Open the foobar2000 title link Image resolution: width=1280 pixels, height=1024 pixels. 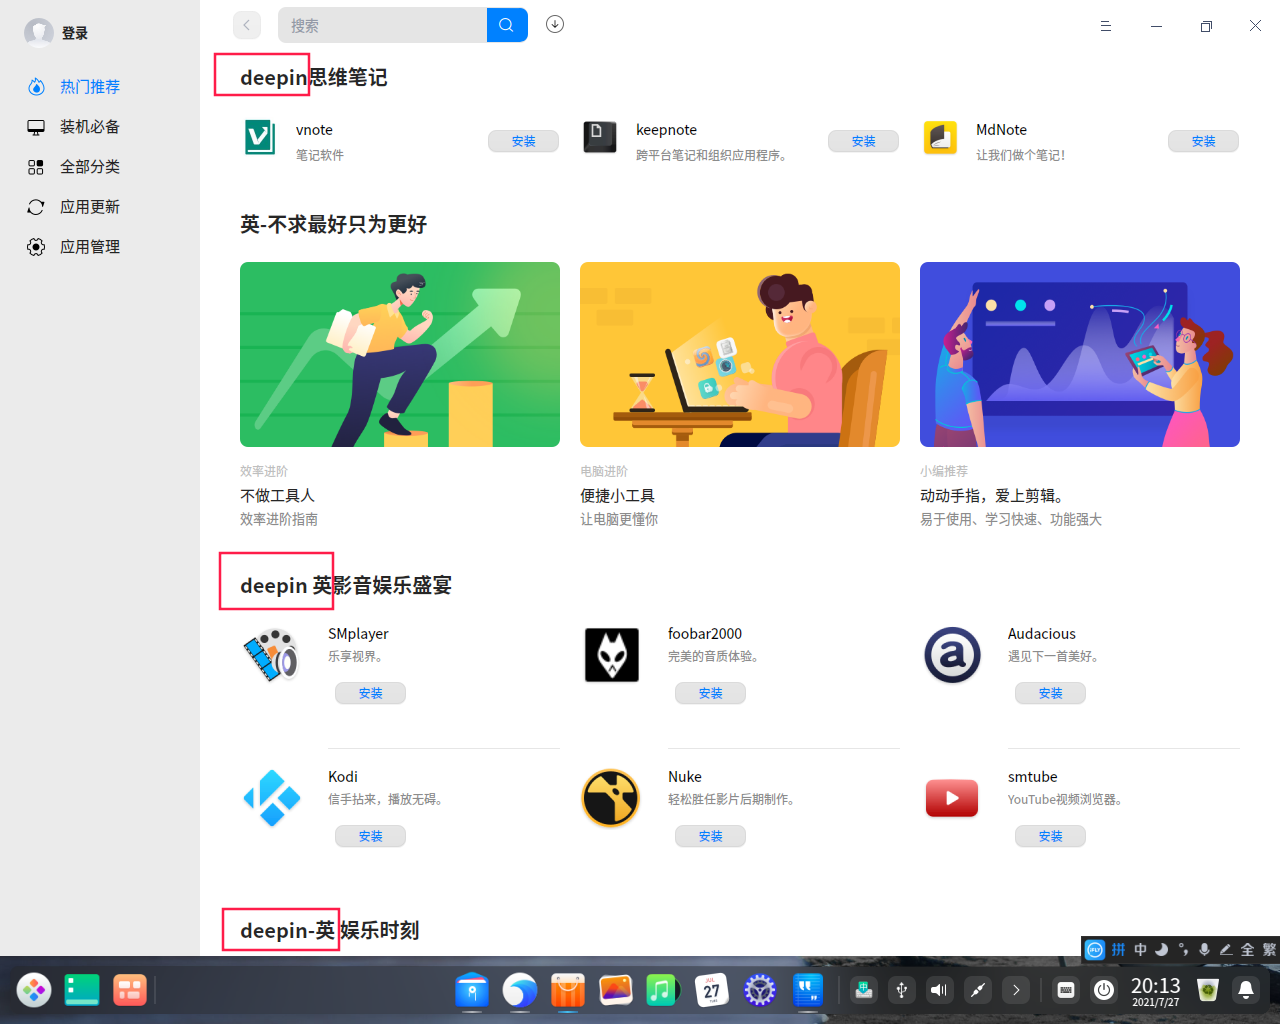click(x=705, y=634)
